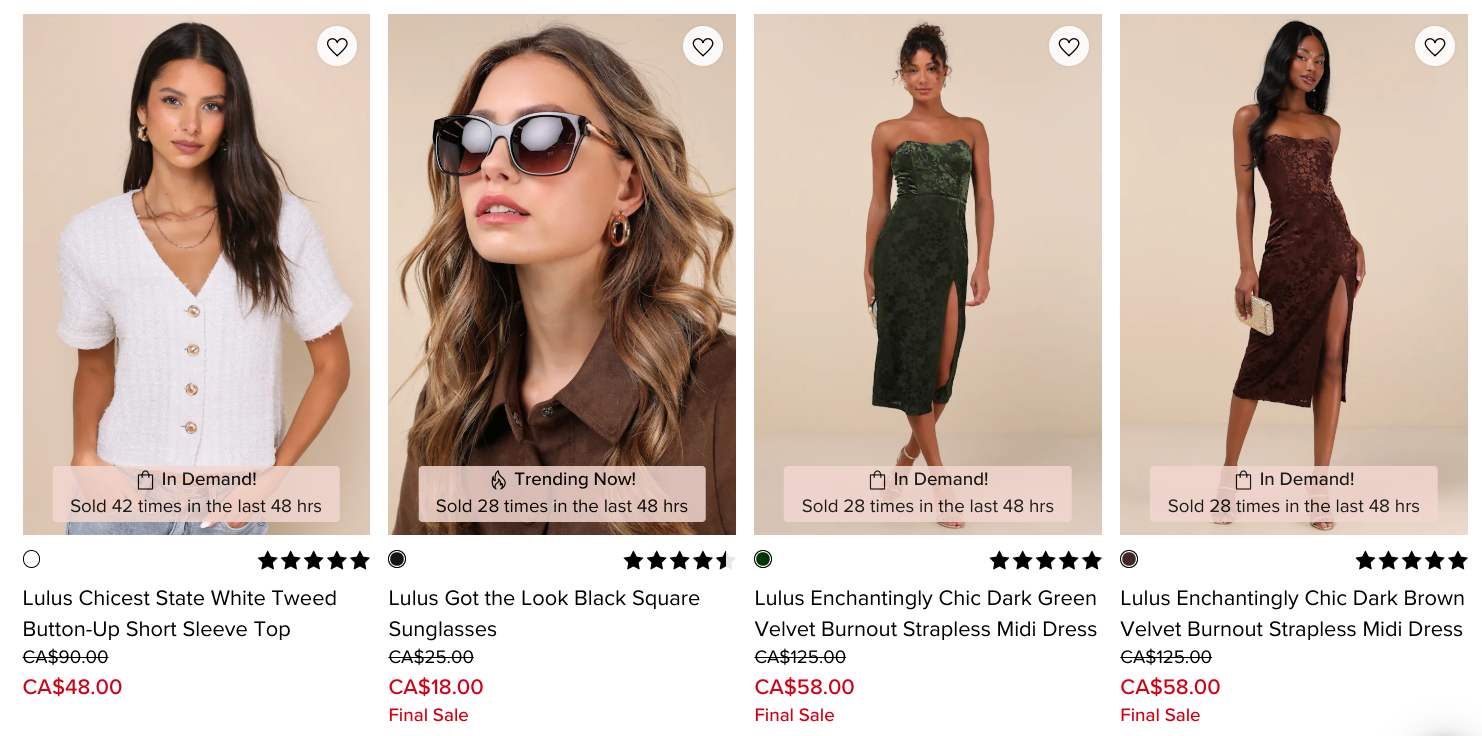Open Enchantingly Chic Dark Brown Velvet Dress link

point(1292,613)
